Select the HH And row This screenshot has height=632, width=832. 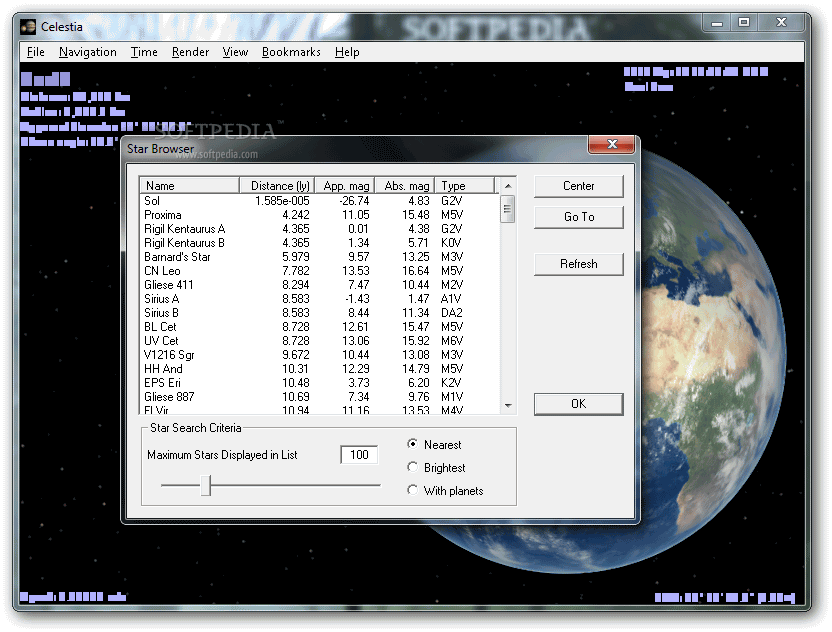coord(318,368)
